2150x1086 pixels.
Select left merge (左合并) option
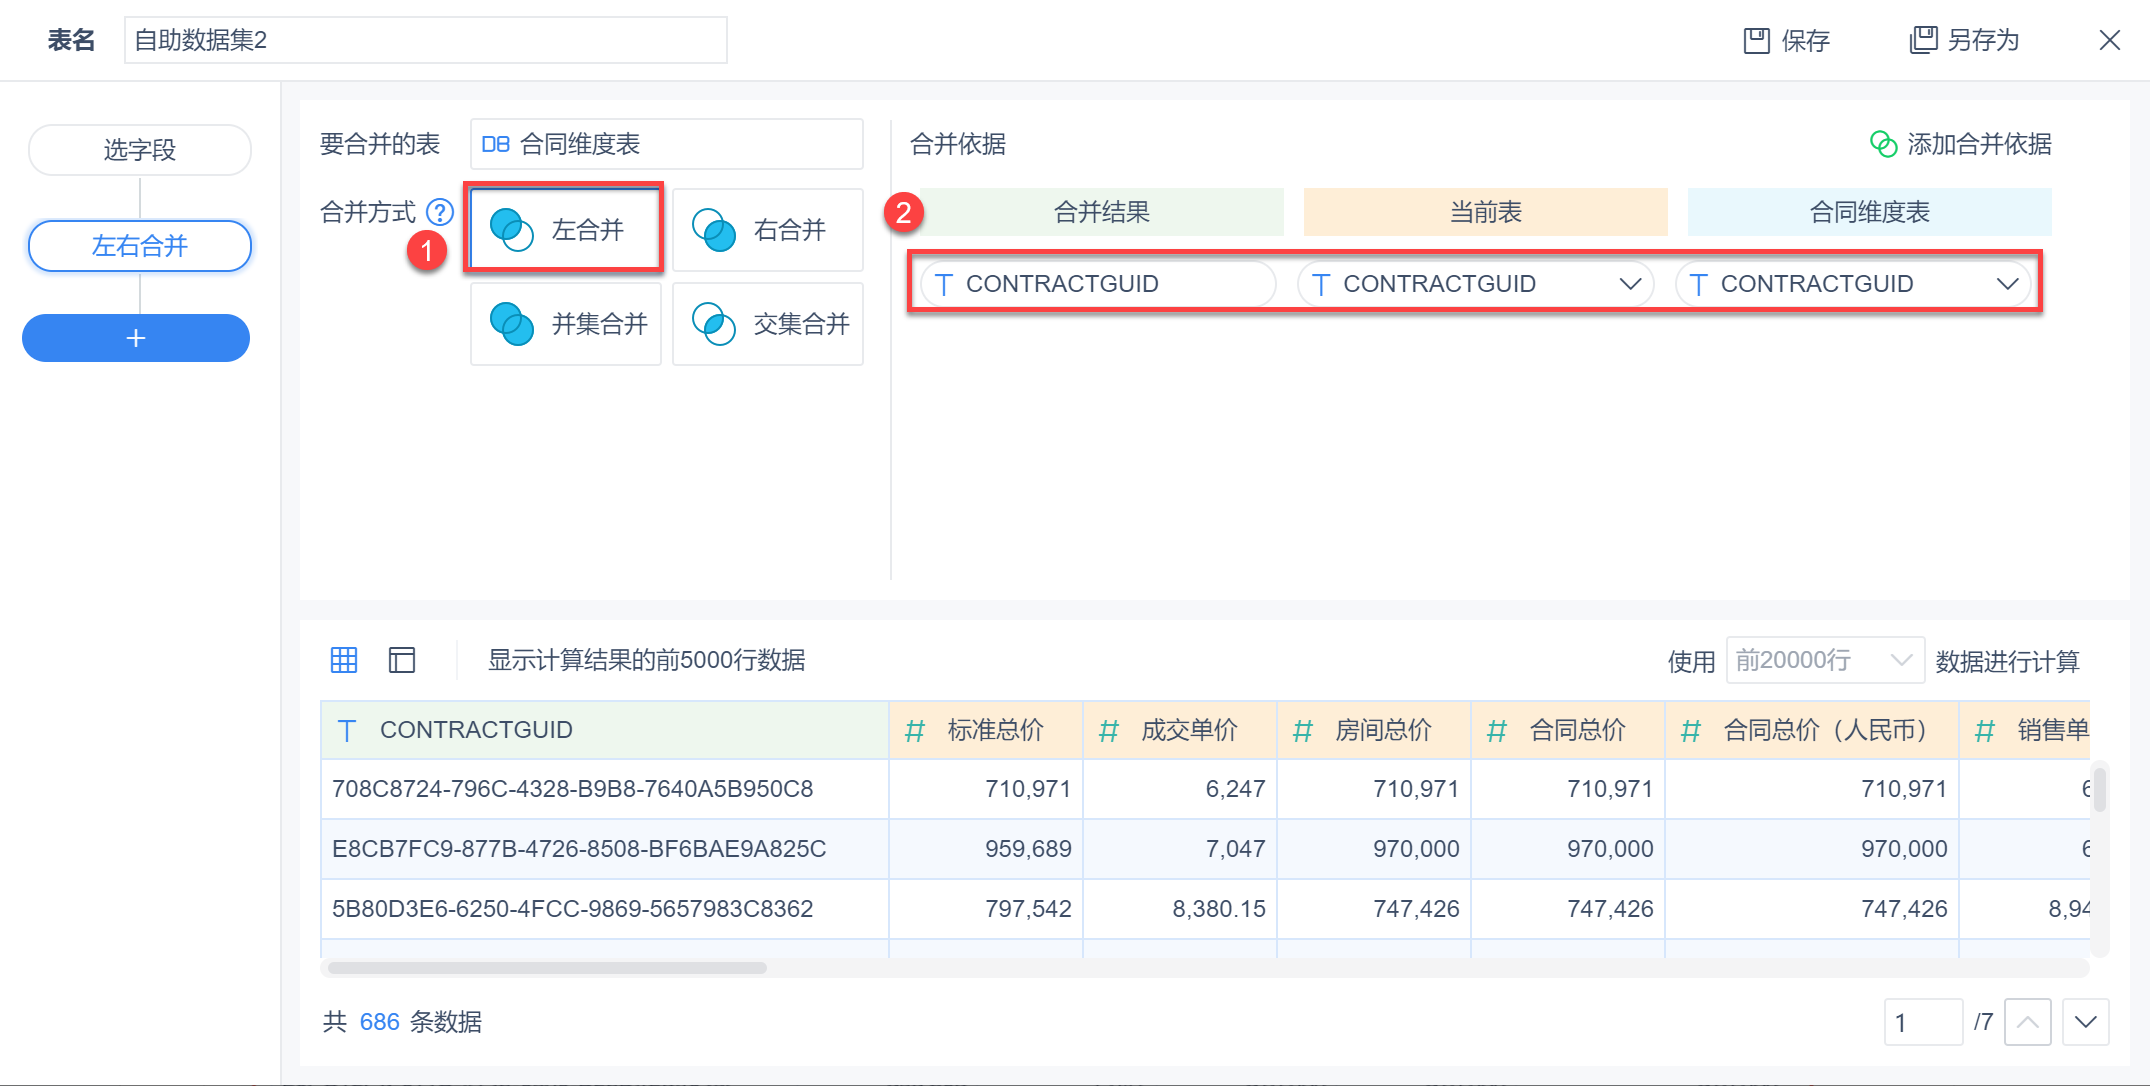[565, 229]
